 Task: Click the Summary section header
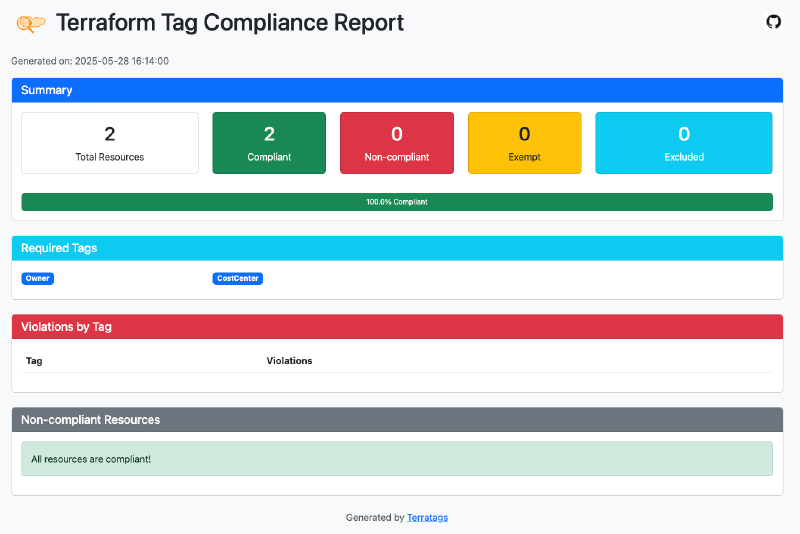(x=397, y=90)
